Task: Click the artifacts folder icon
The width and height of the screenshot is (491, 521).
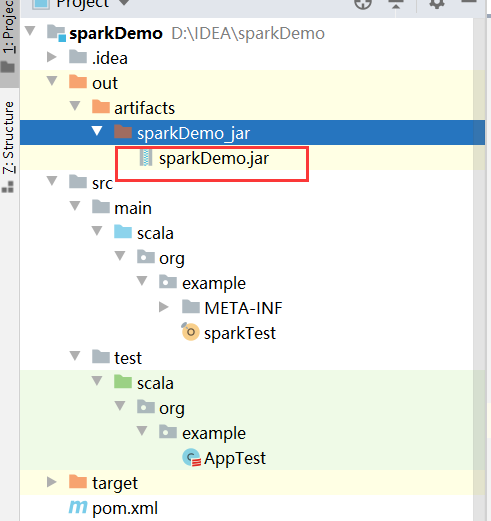Action: [x=101, y=107]
